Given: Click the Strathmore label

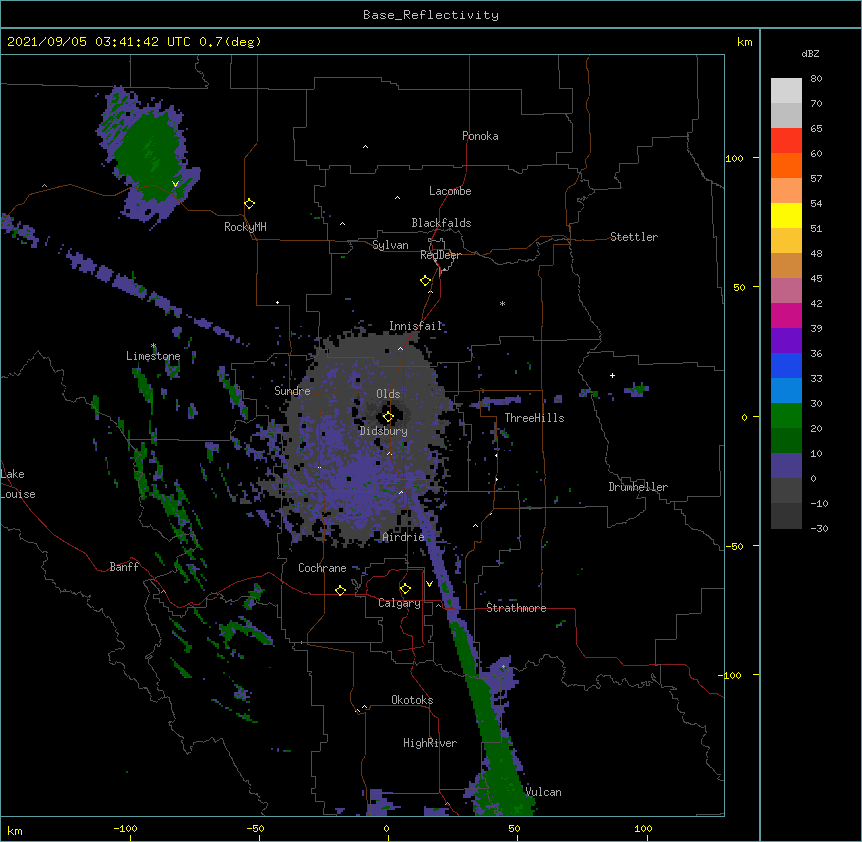Looking at the screenshot, I should pos(516,608).
